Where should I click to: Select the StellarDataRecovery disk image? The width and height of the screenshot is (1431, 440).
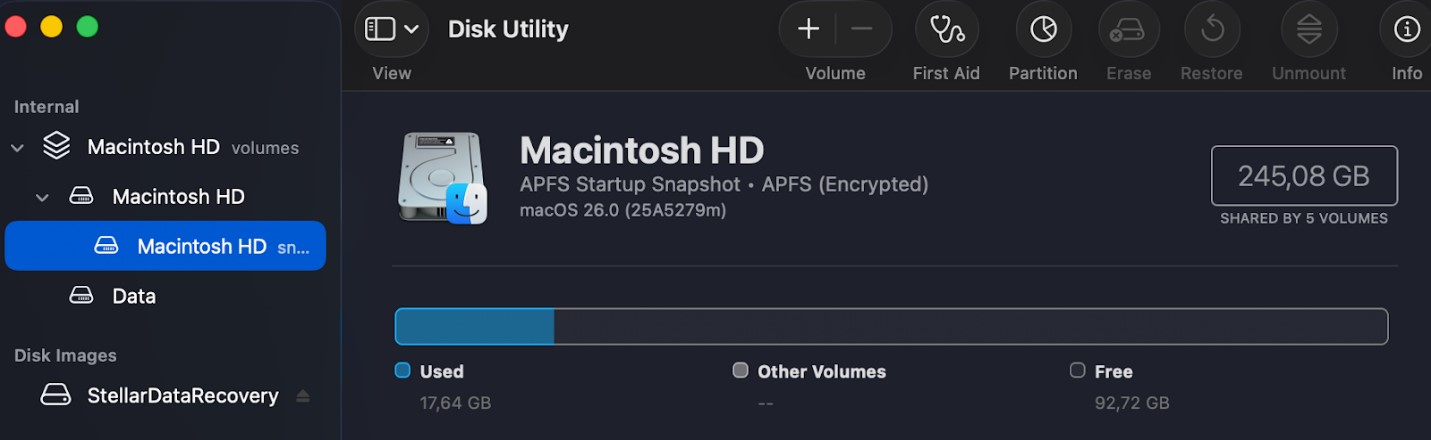tap(182, 396)
